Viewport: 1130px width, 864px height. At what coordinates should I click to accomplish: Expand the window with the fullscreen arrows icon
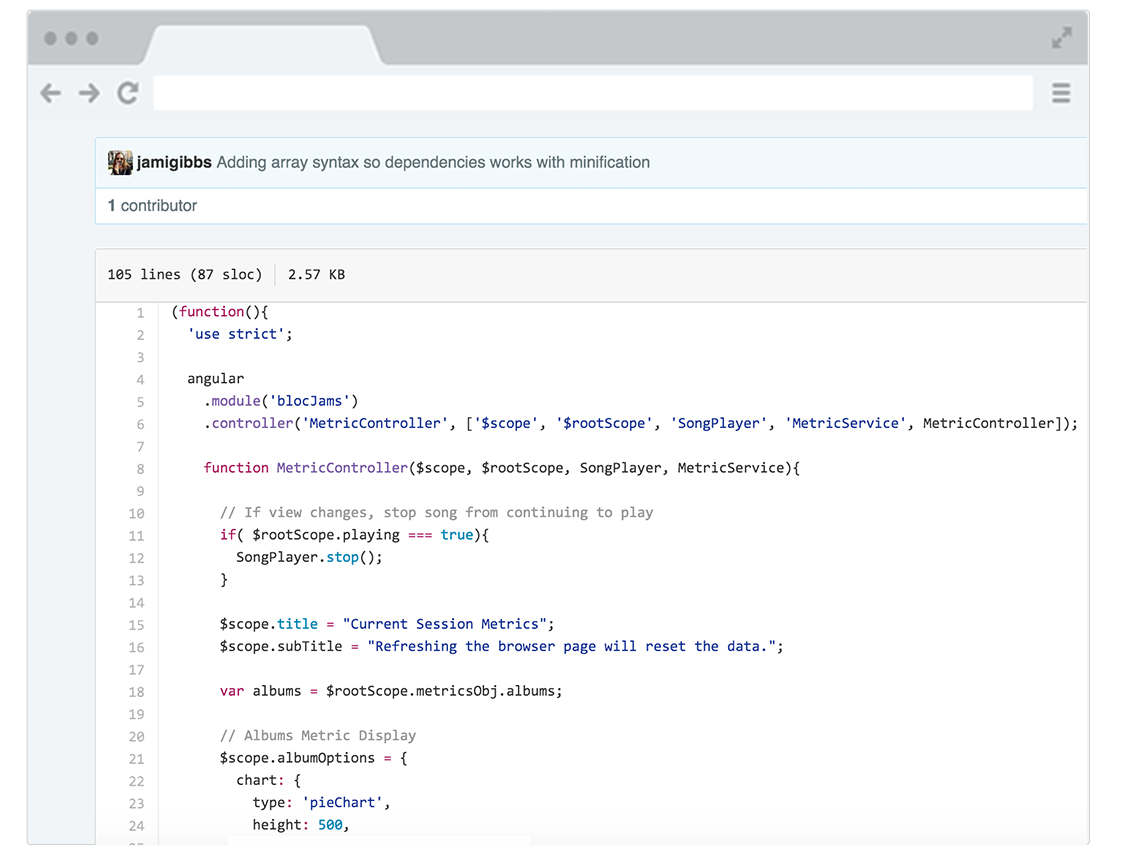point(1061,39)
